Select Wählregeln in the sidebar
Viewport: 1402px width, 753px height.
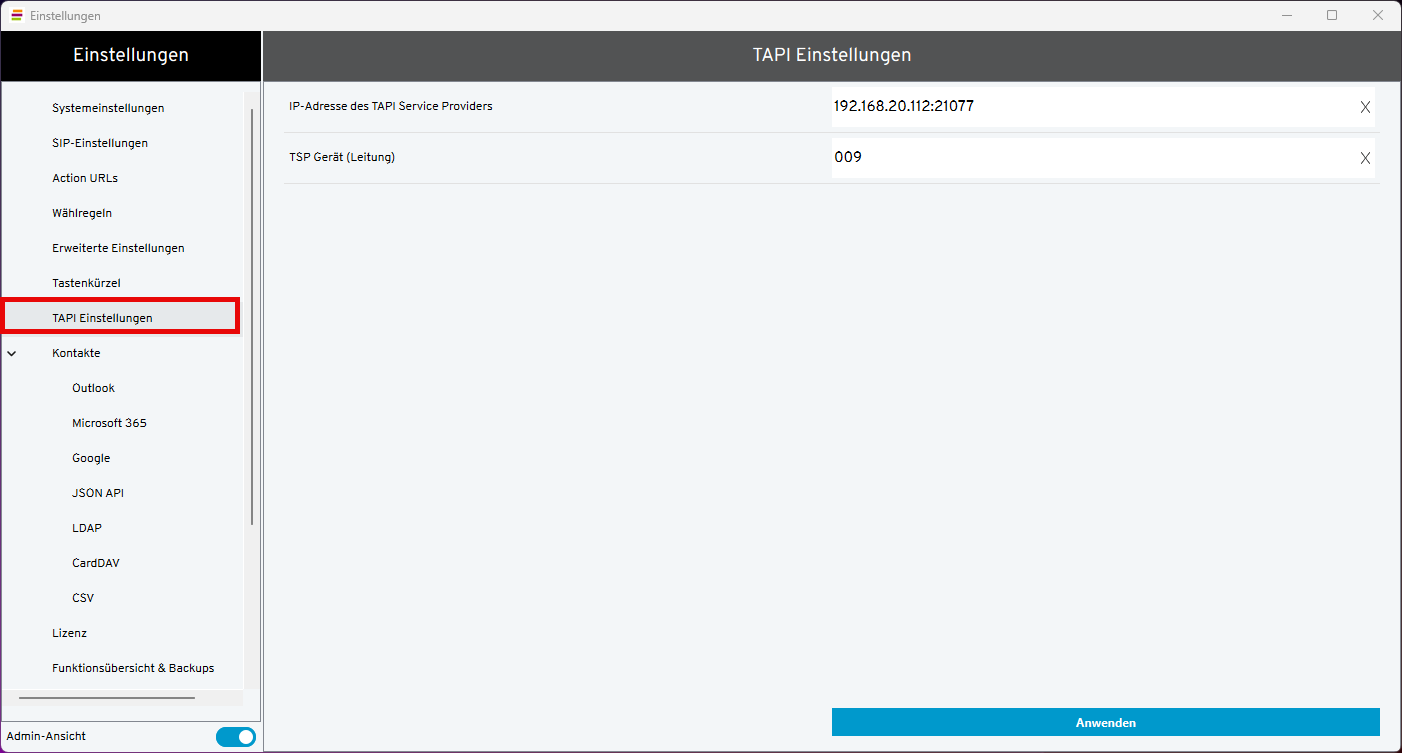[x=82, y=213]
